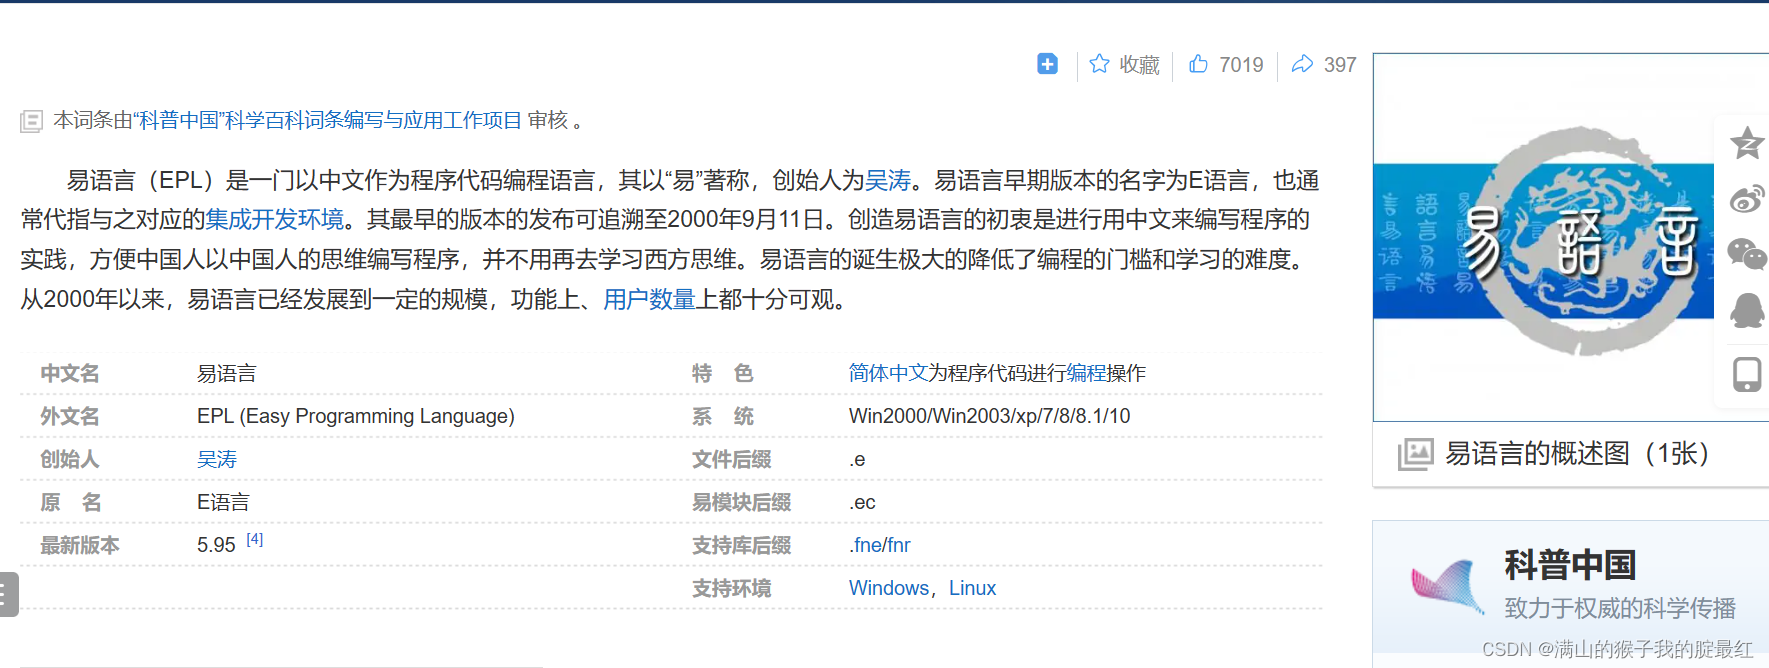
Task: Click the 最新版本 value 5.95
Action: click(216, 545)
